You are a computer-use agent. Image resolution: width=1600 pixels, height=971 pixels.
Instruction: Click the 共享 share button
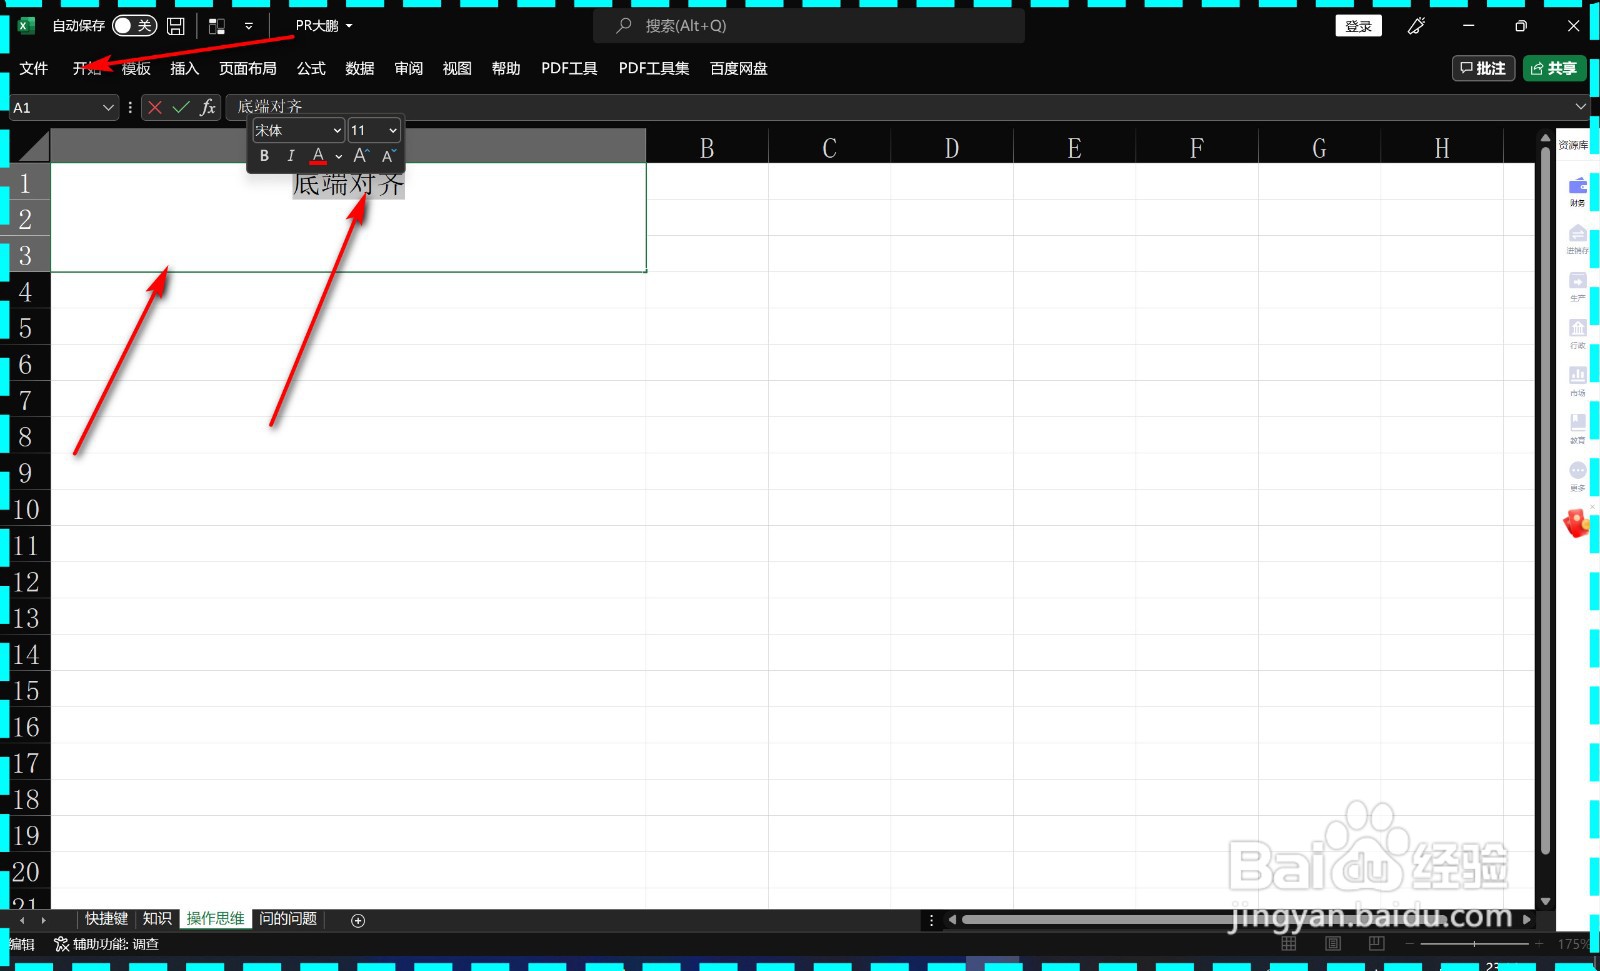coord(1554,68)
